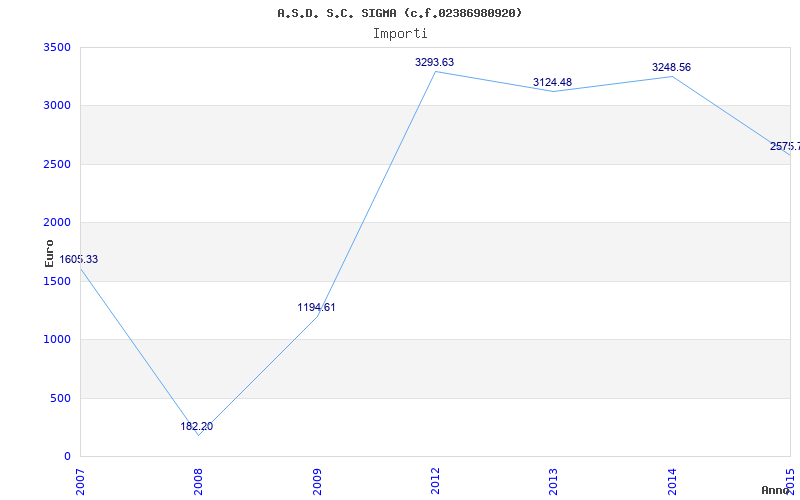Click the Euro y-axis label

point(49,252)
